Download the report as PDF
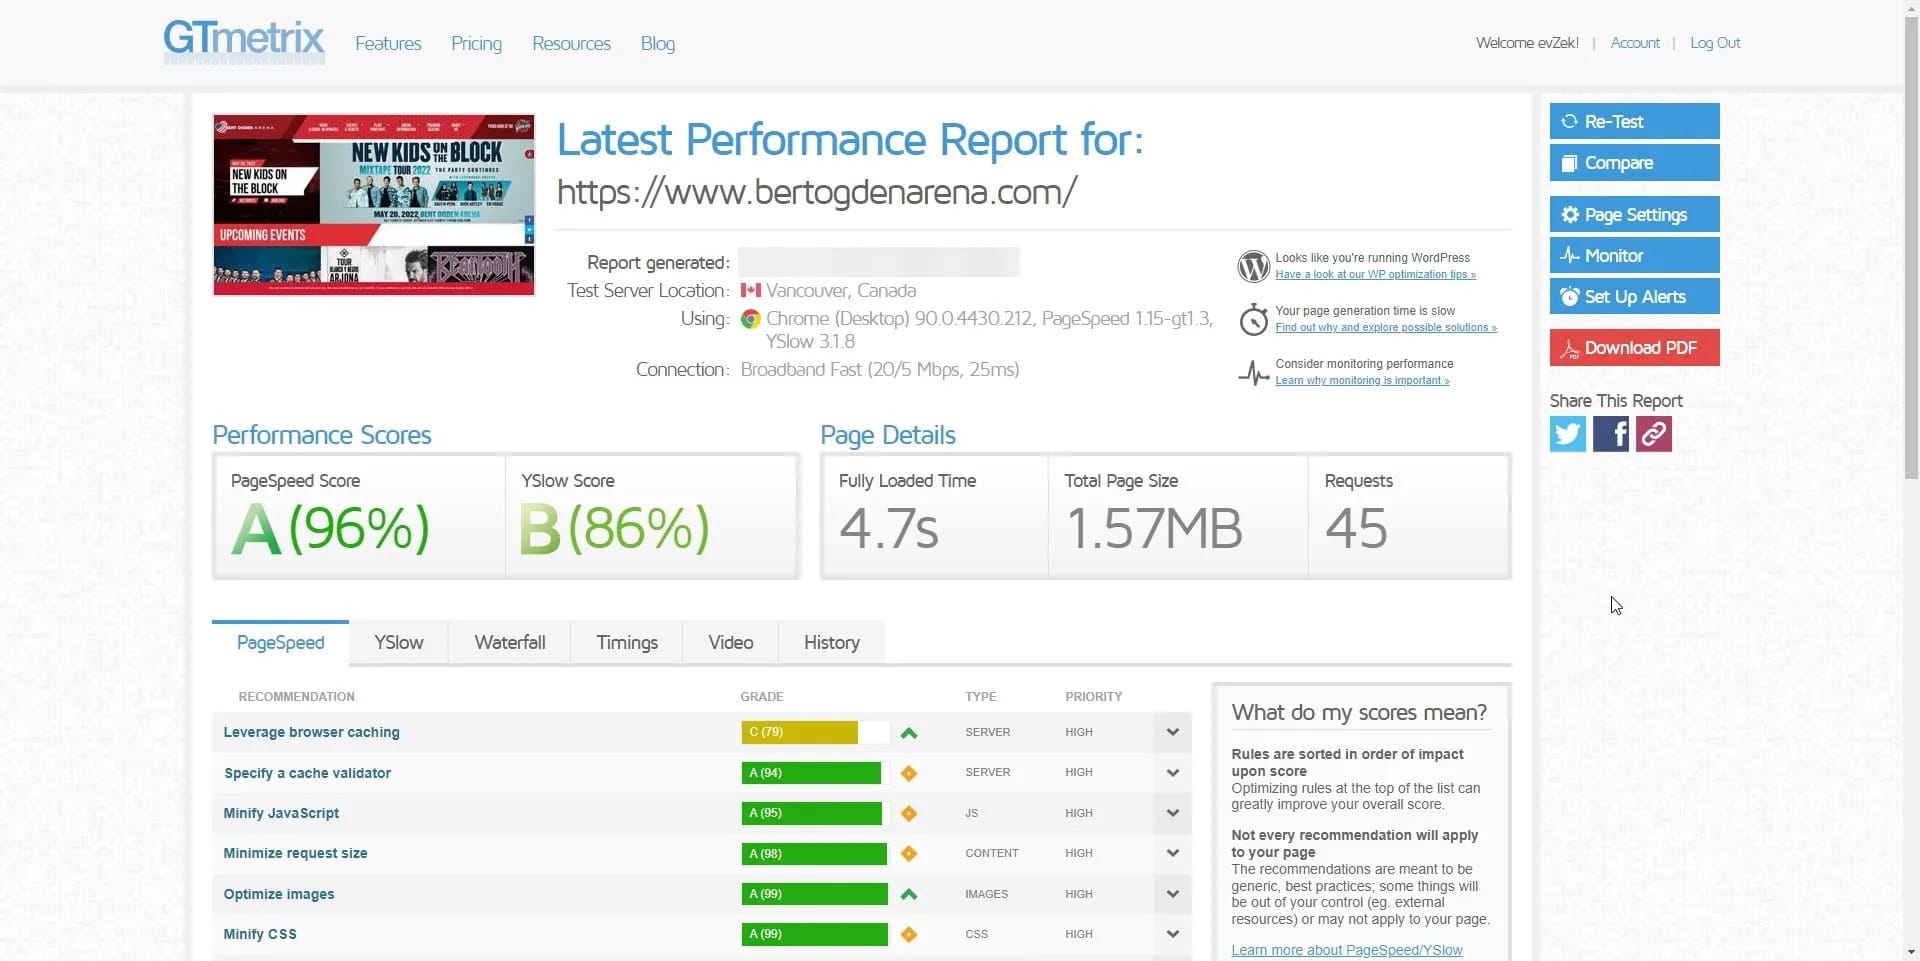Viewport: 1920px width, 961px height. click(1634, 348)
